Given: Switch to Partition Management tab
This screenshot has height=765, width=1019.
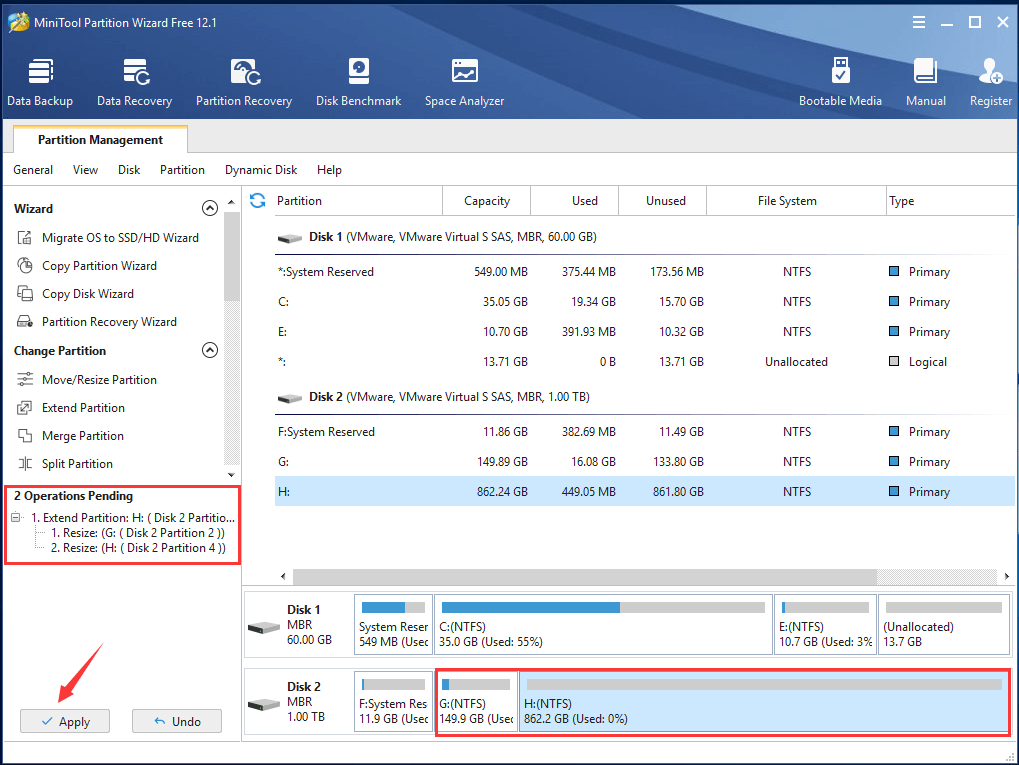Looking at the screenshot, I should [x=100, y=140].
